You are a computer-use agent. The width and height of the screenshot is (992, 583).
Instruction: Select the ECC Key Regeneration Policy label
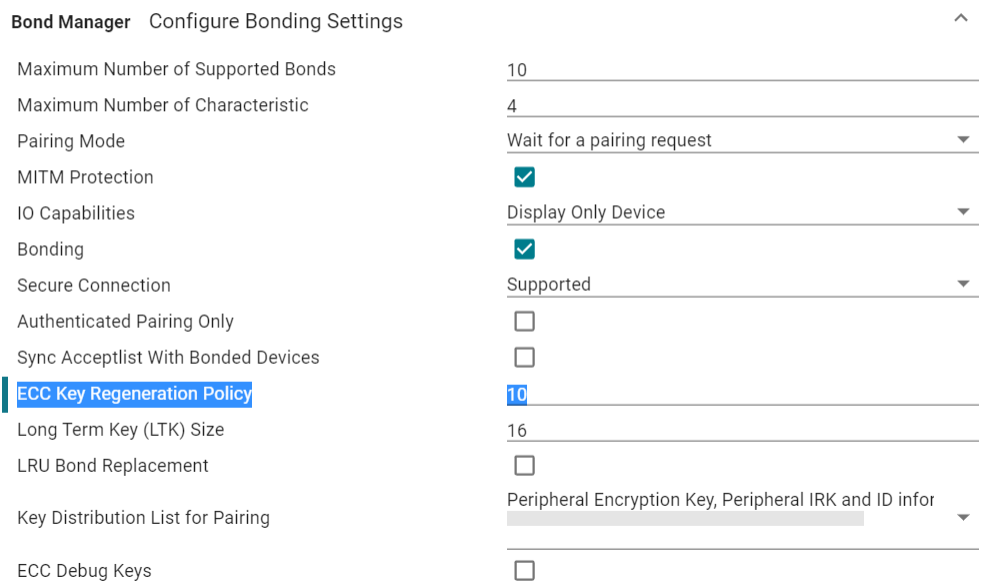pos(135,394)
